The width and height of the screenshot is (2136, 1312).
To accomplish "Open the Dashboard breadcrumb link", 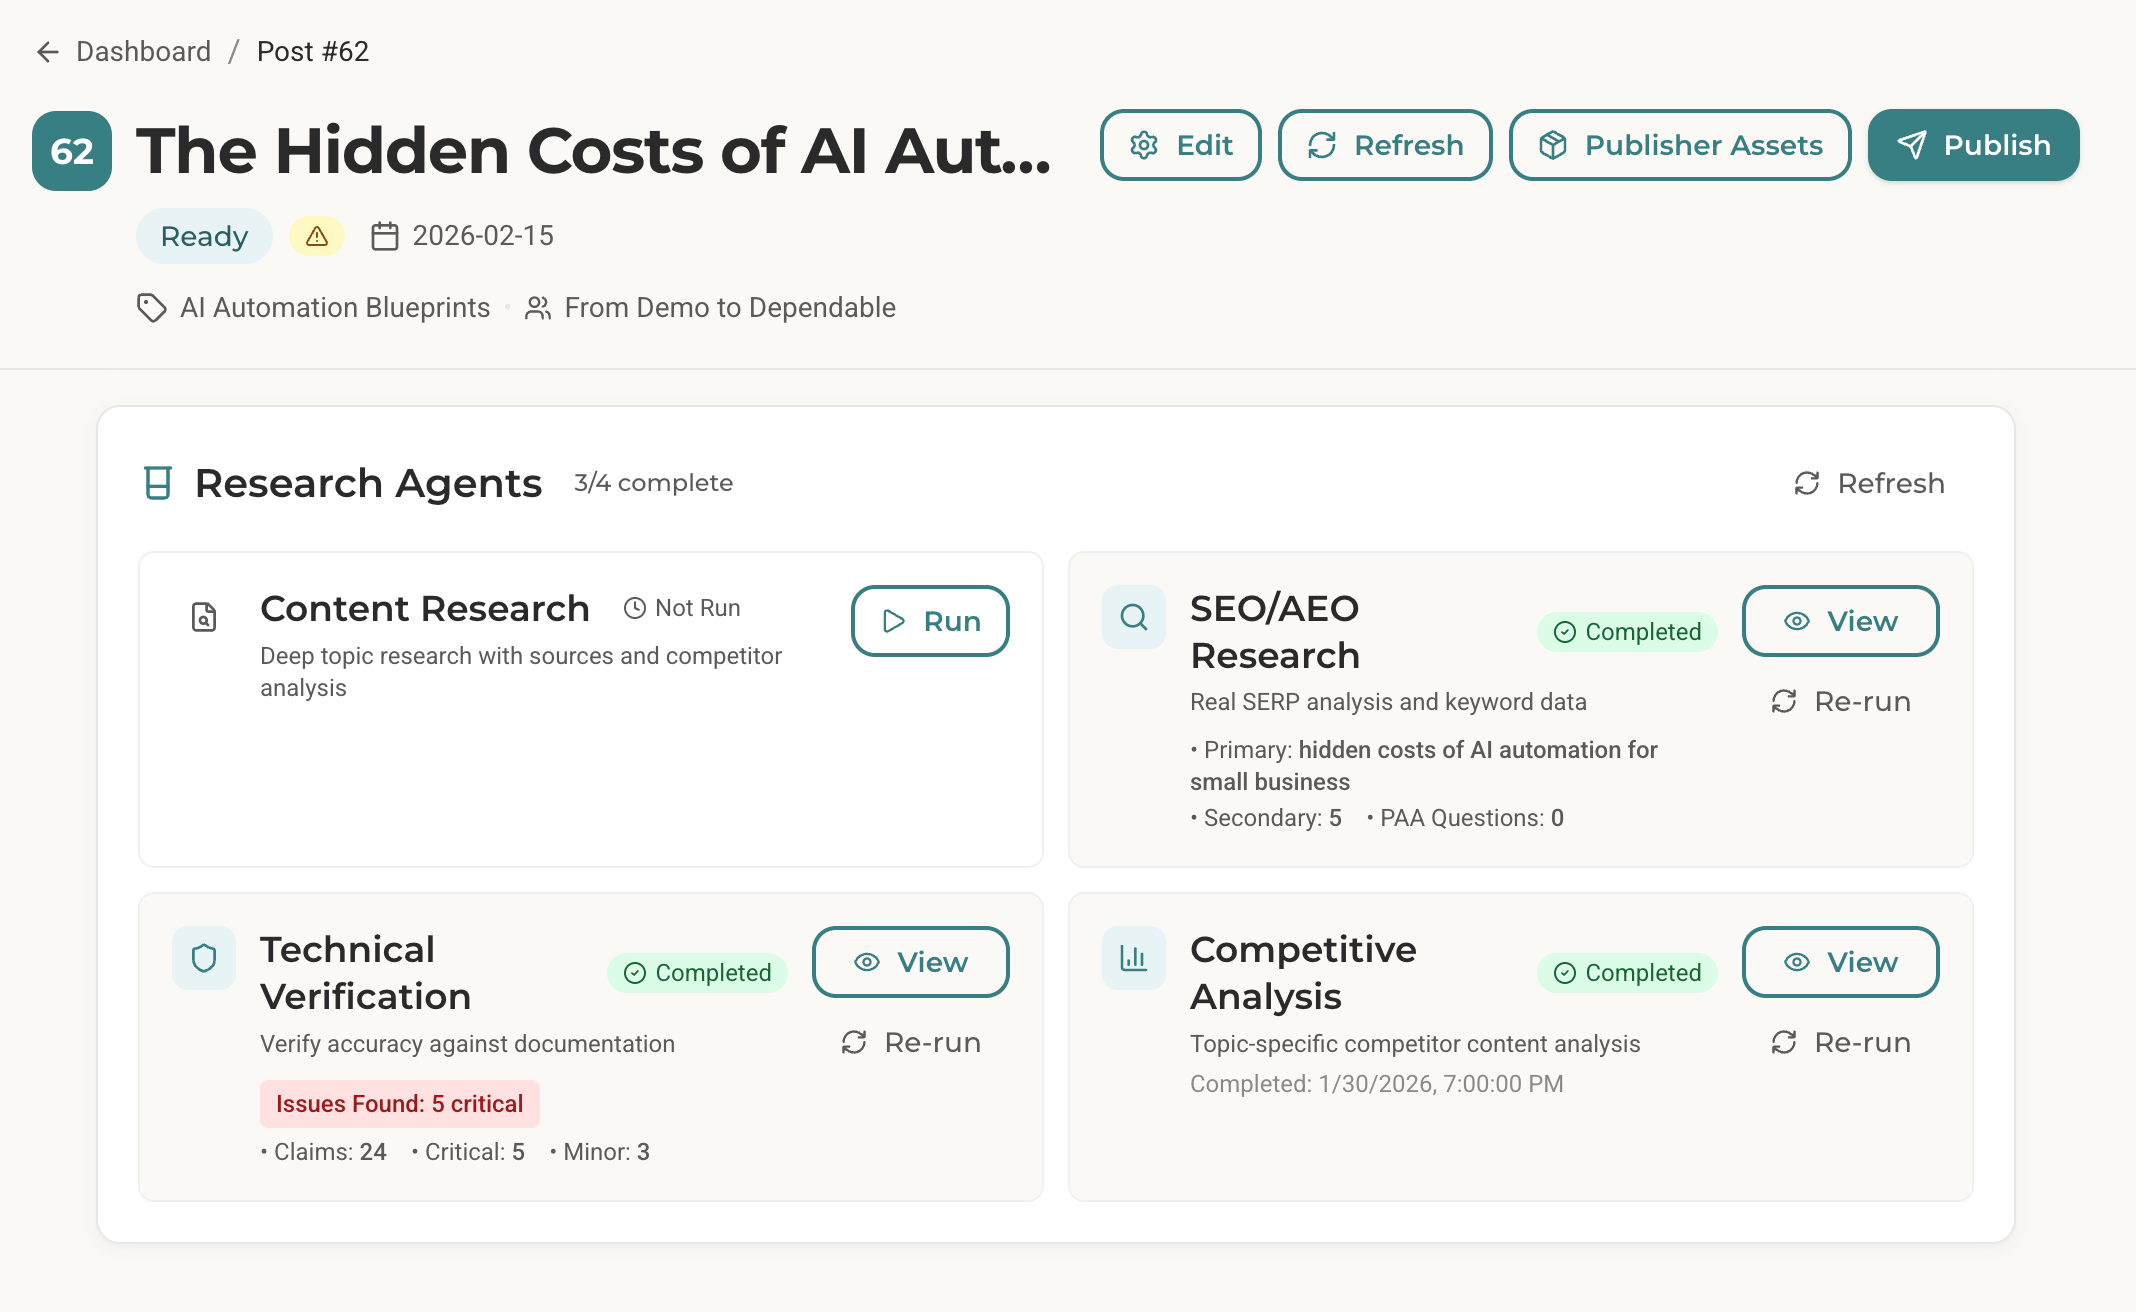I will [143, 52].
